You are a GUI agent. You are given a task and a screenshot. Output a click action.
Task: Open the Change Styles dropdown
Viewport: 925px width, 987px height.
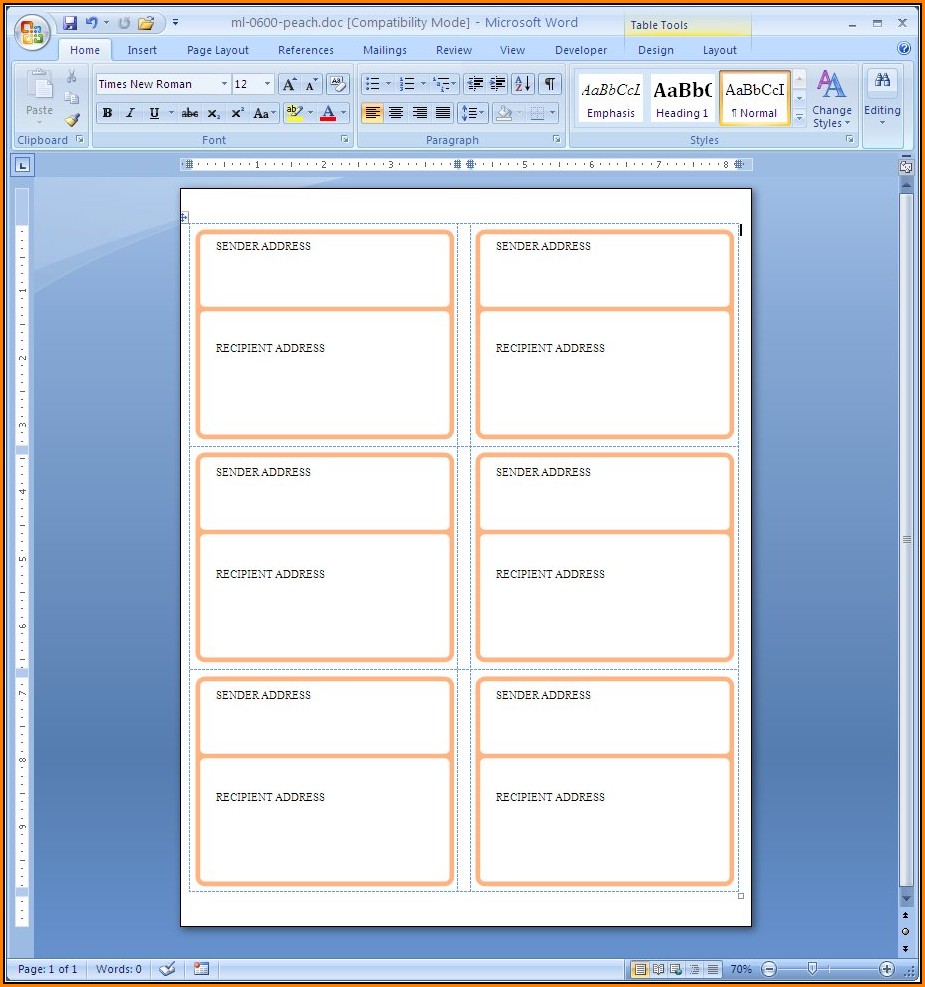831,99
